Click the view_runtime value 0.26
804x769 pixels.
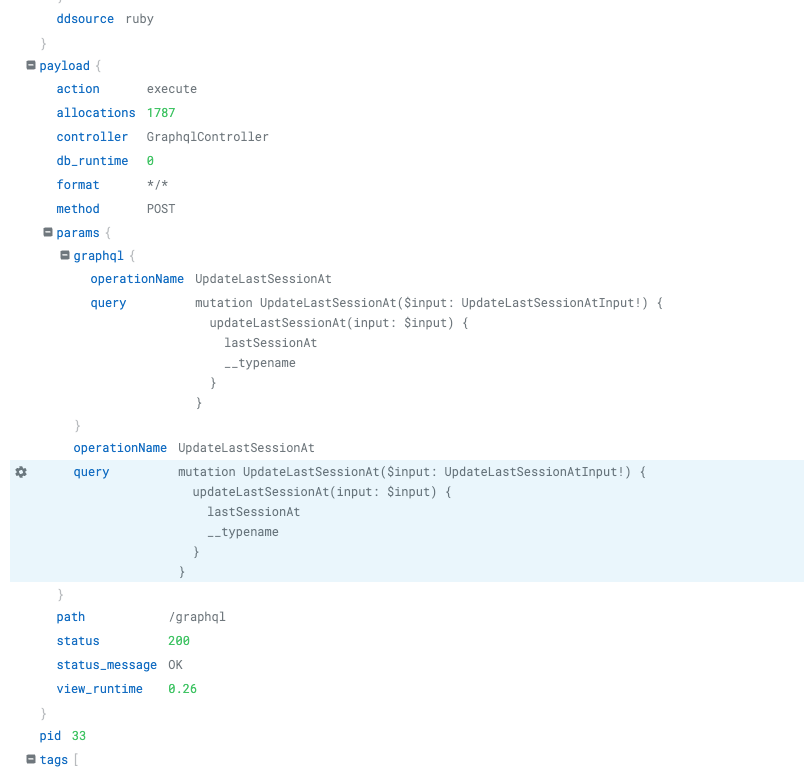tap(182, 689)
